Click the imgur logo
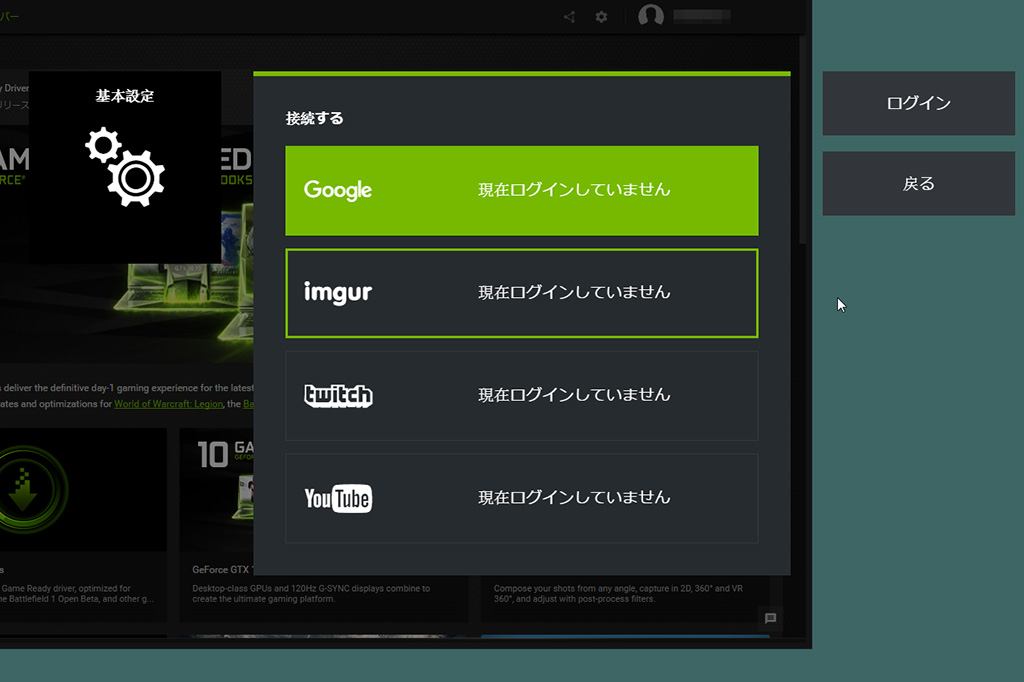1024x682 pixels. pyautogui.click(x=338, y=293)
